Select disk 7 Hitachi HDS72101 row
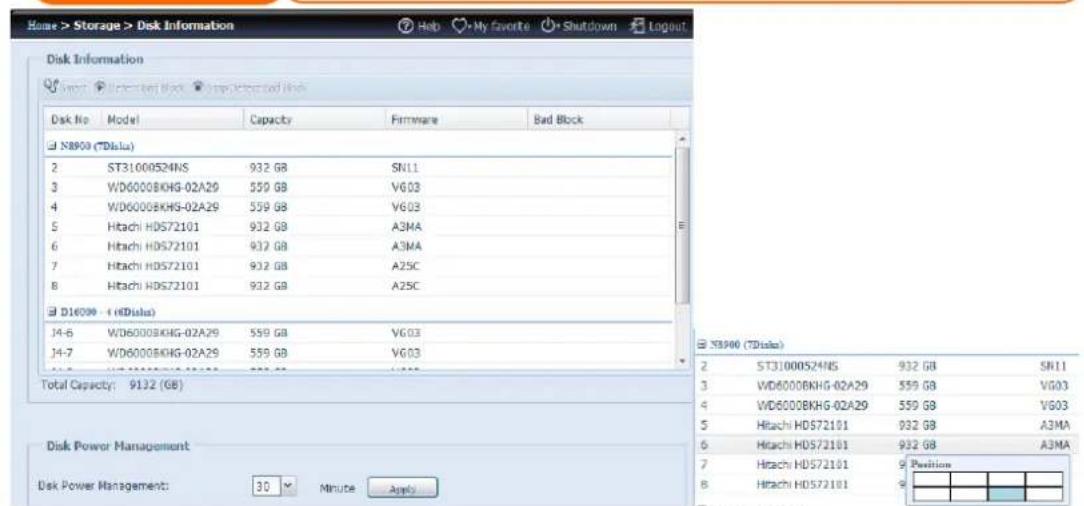1084x506 pixels. 359,266
